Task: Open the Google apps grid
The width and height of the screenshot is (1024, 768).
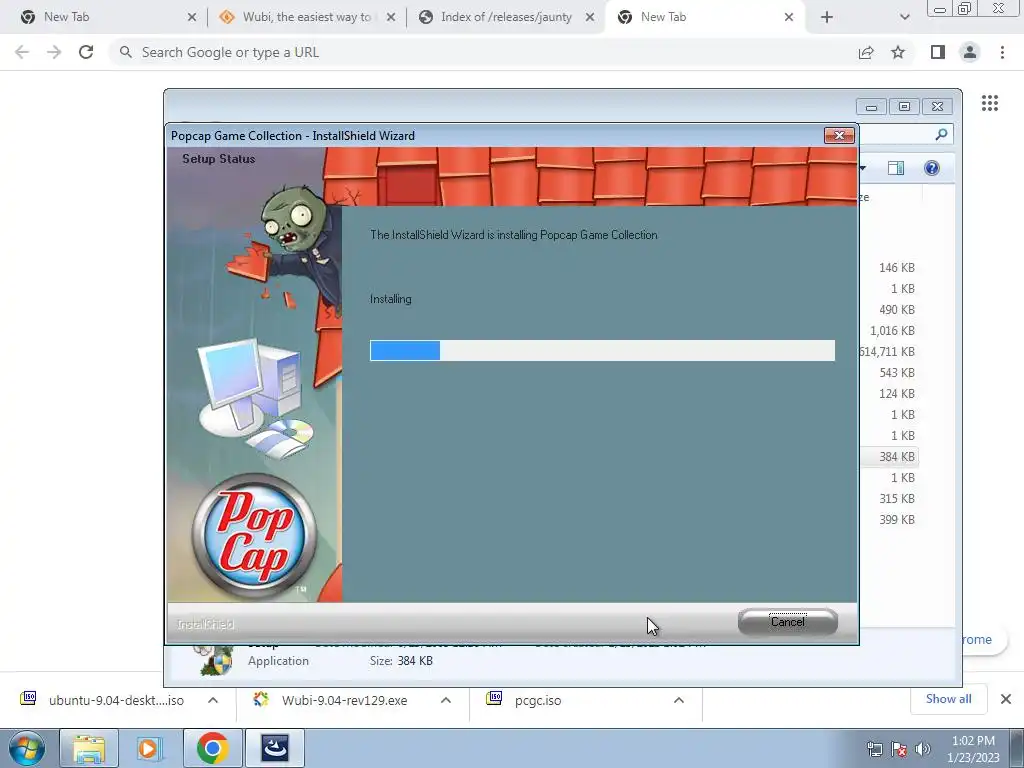Action: pos(990,103)
